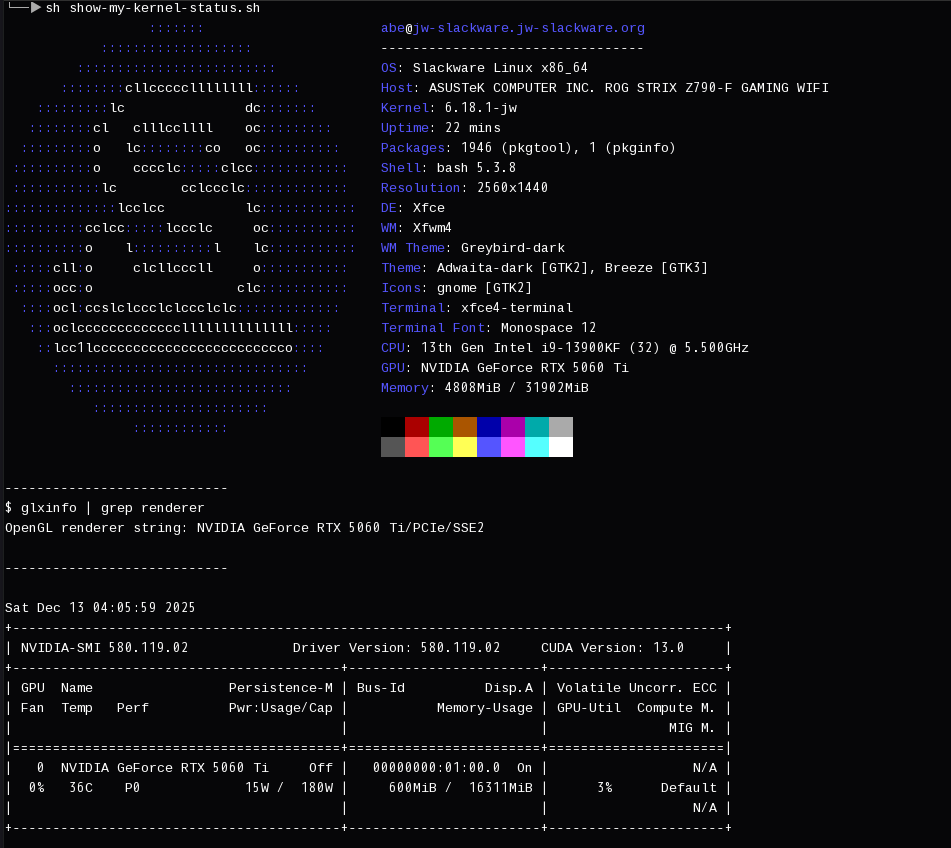Pick the bright yellow palette swatch
The width and height of the screenshot is (951, 848).
click(x=465, y=447)
